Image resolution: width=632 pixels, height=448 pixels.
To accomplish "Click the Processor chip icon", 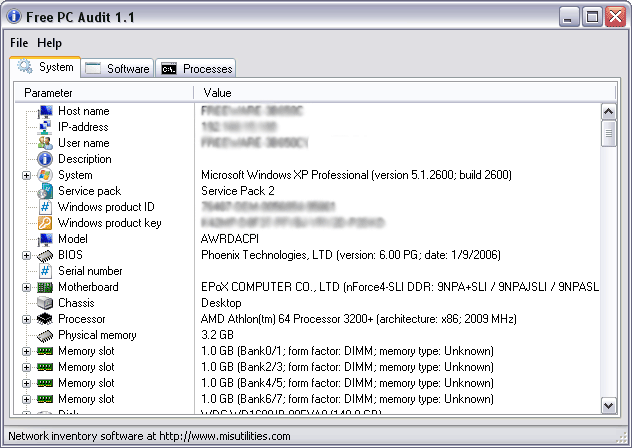I will click(x=45, y=319).
